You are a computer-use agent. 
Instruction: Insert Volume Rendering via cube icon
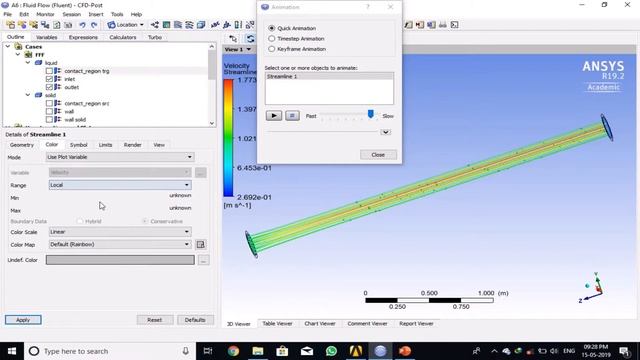201,25
